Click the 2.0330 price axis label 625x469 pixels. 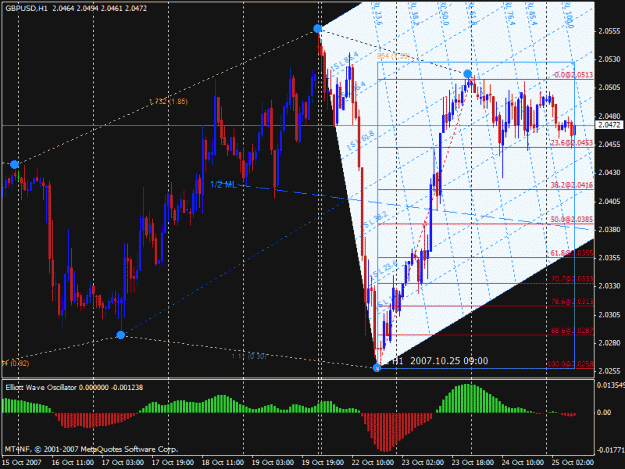609,286
